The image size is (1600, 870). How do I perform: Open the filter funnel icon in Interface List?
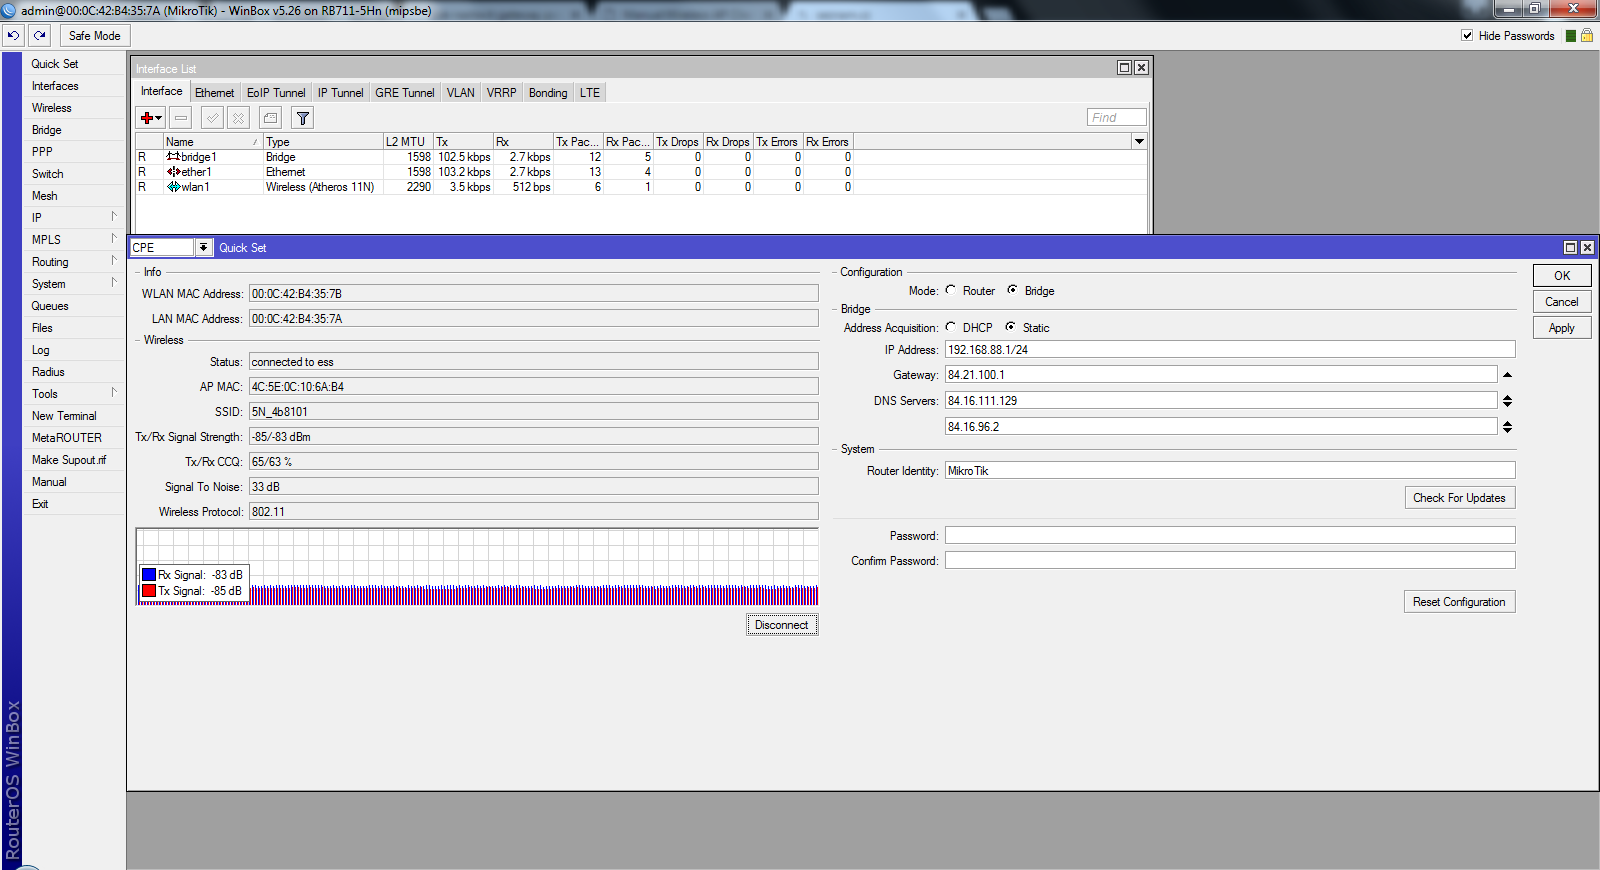click(302, 118)
